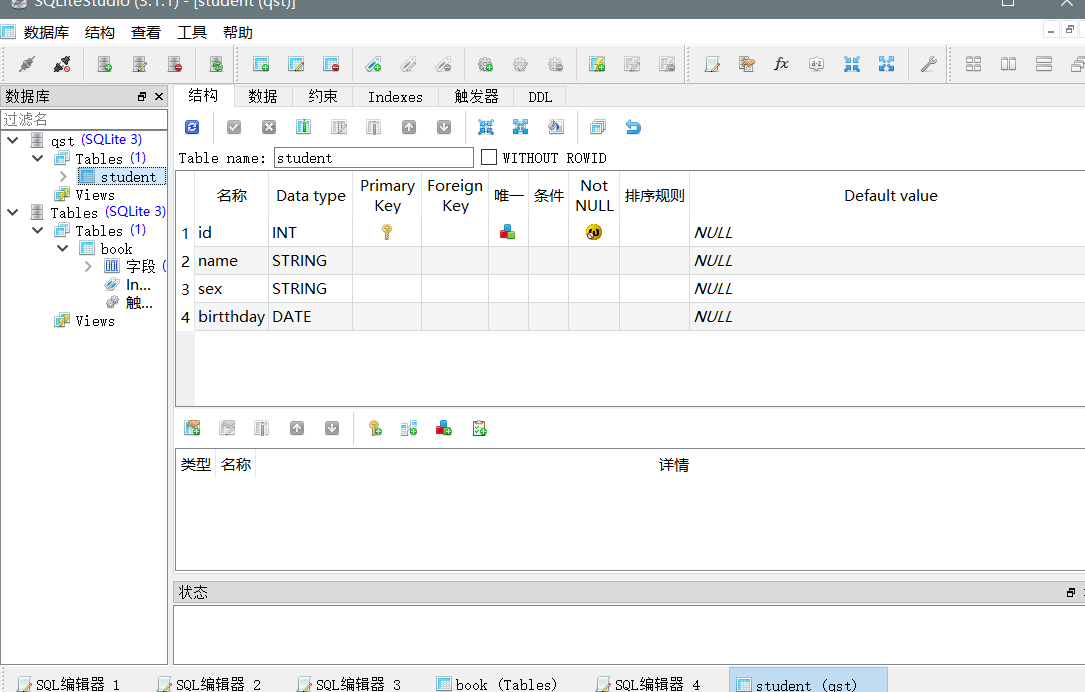Click the populate table paint bucket icon
Viewport: 1085px width, 692px height.
[556, 127]
